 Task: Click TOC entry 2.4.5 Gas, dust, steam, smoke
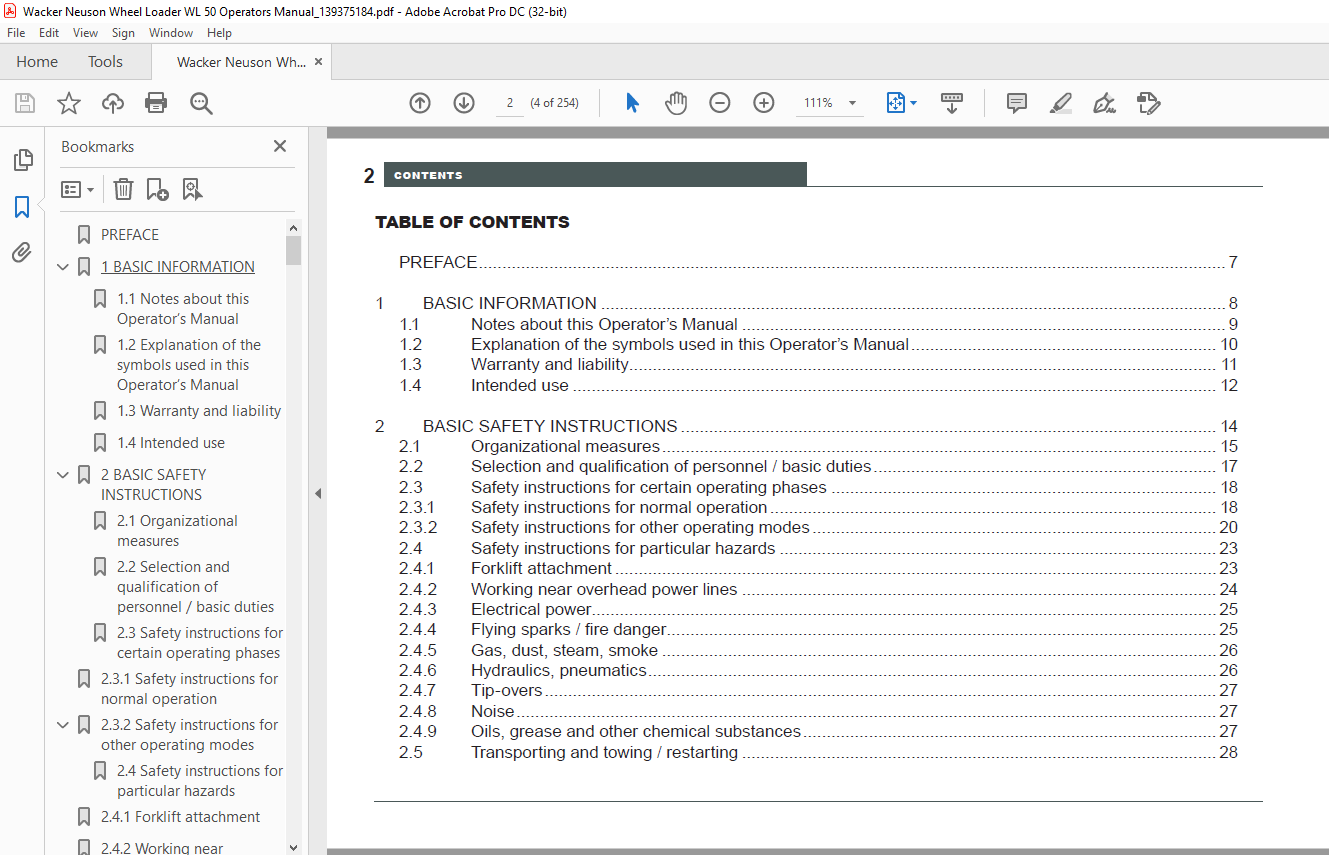818,650
